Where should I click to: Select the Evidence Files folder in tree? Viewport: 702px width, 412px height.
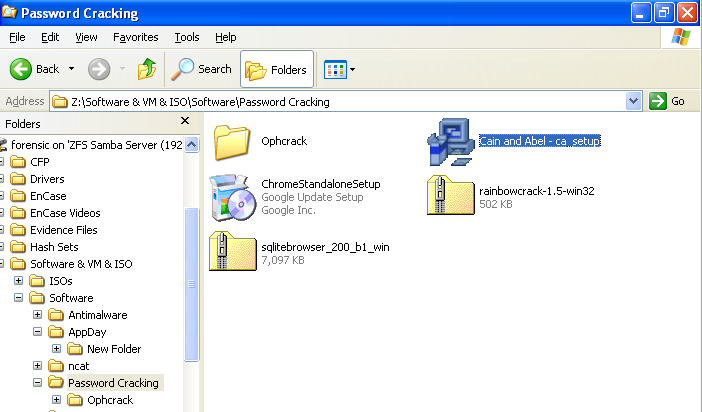pos(64,230)
